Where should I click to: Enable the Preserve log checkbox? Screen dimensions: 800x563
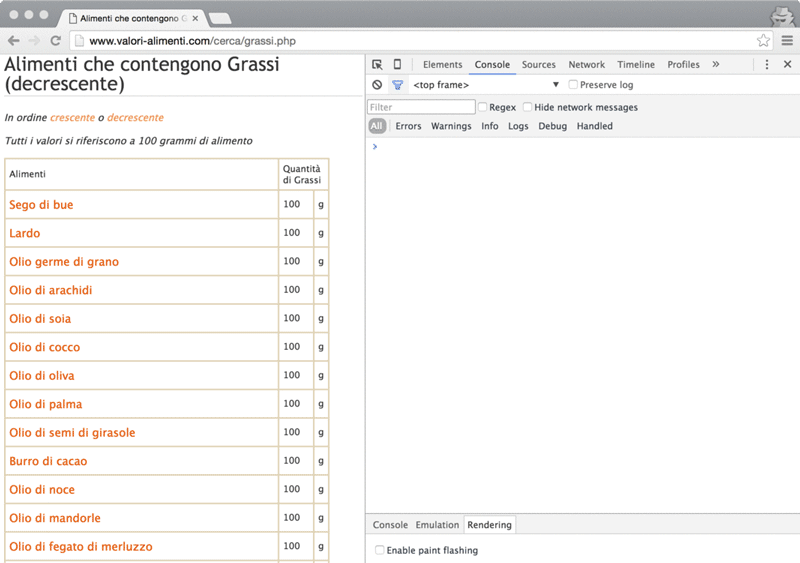[573, 85]
